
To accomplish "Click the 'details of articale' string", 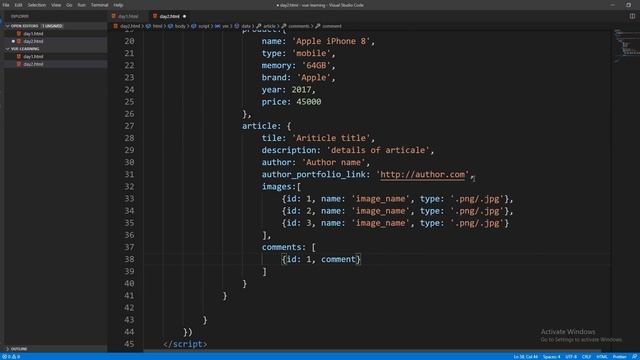I will (378, 150).
